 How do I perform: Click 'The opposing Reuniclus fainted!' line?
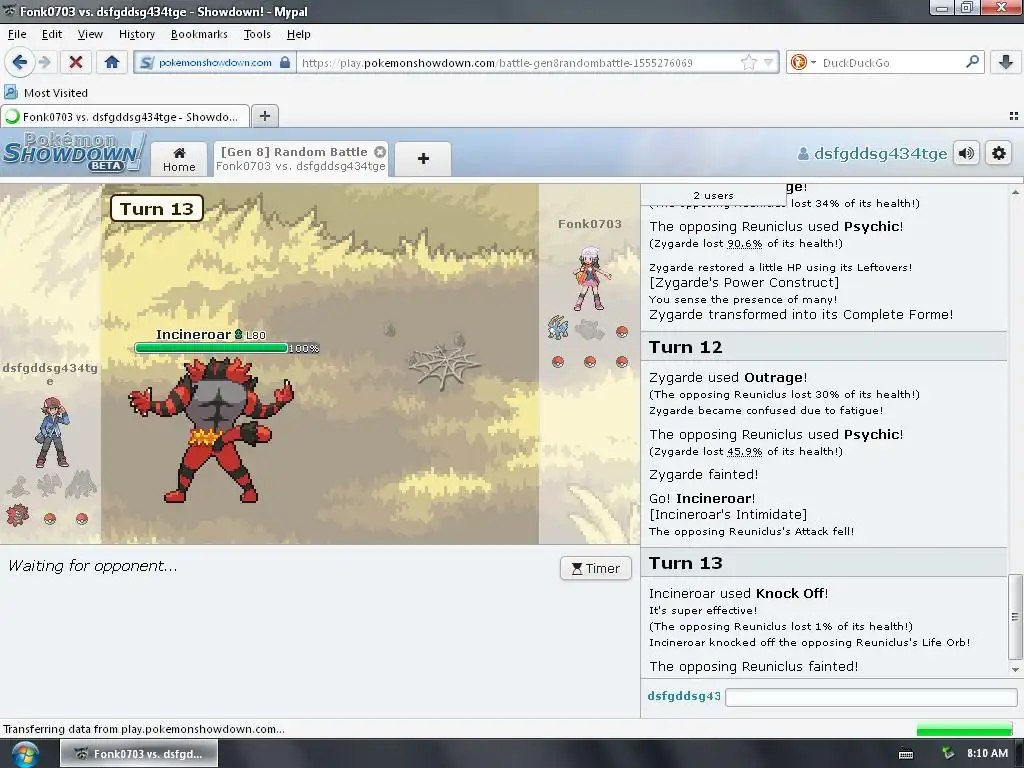click(x=754, y=666)
